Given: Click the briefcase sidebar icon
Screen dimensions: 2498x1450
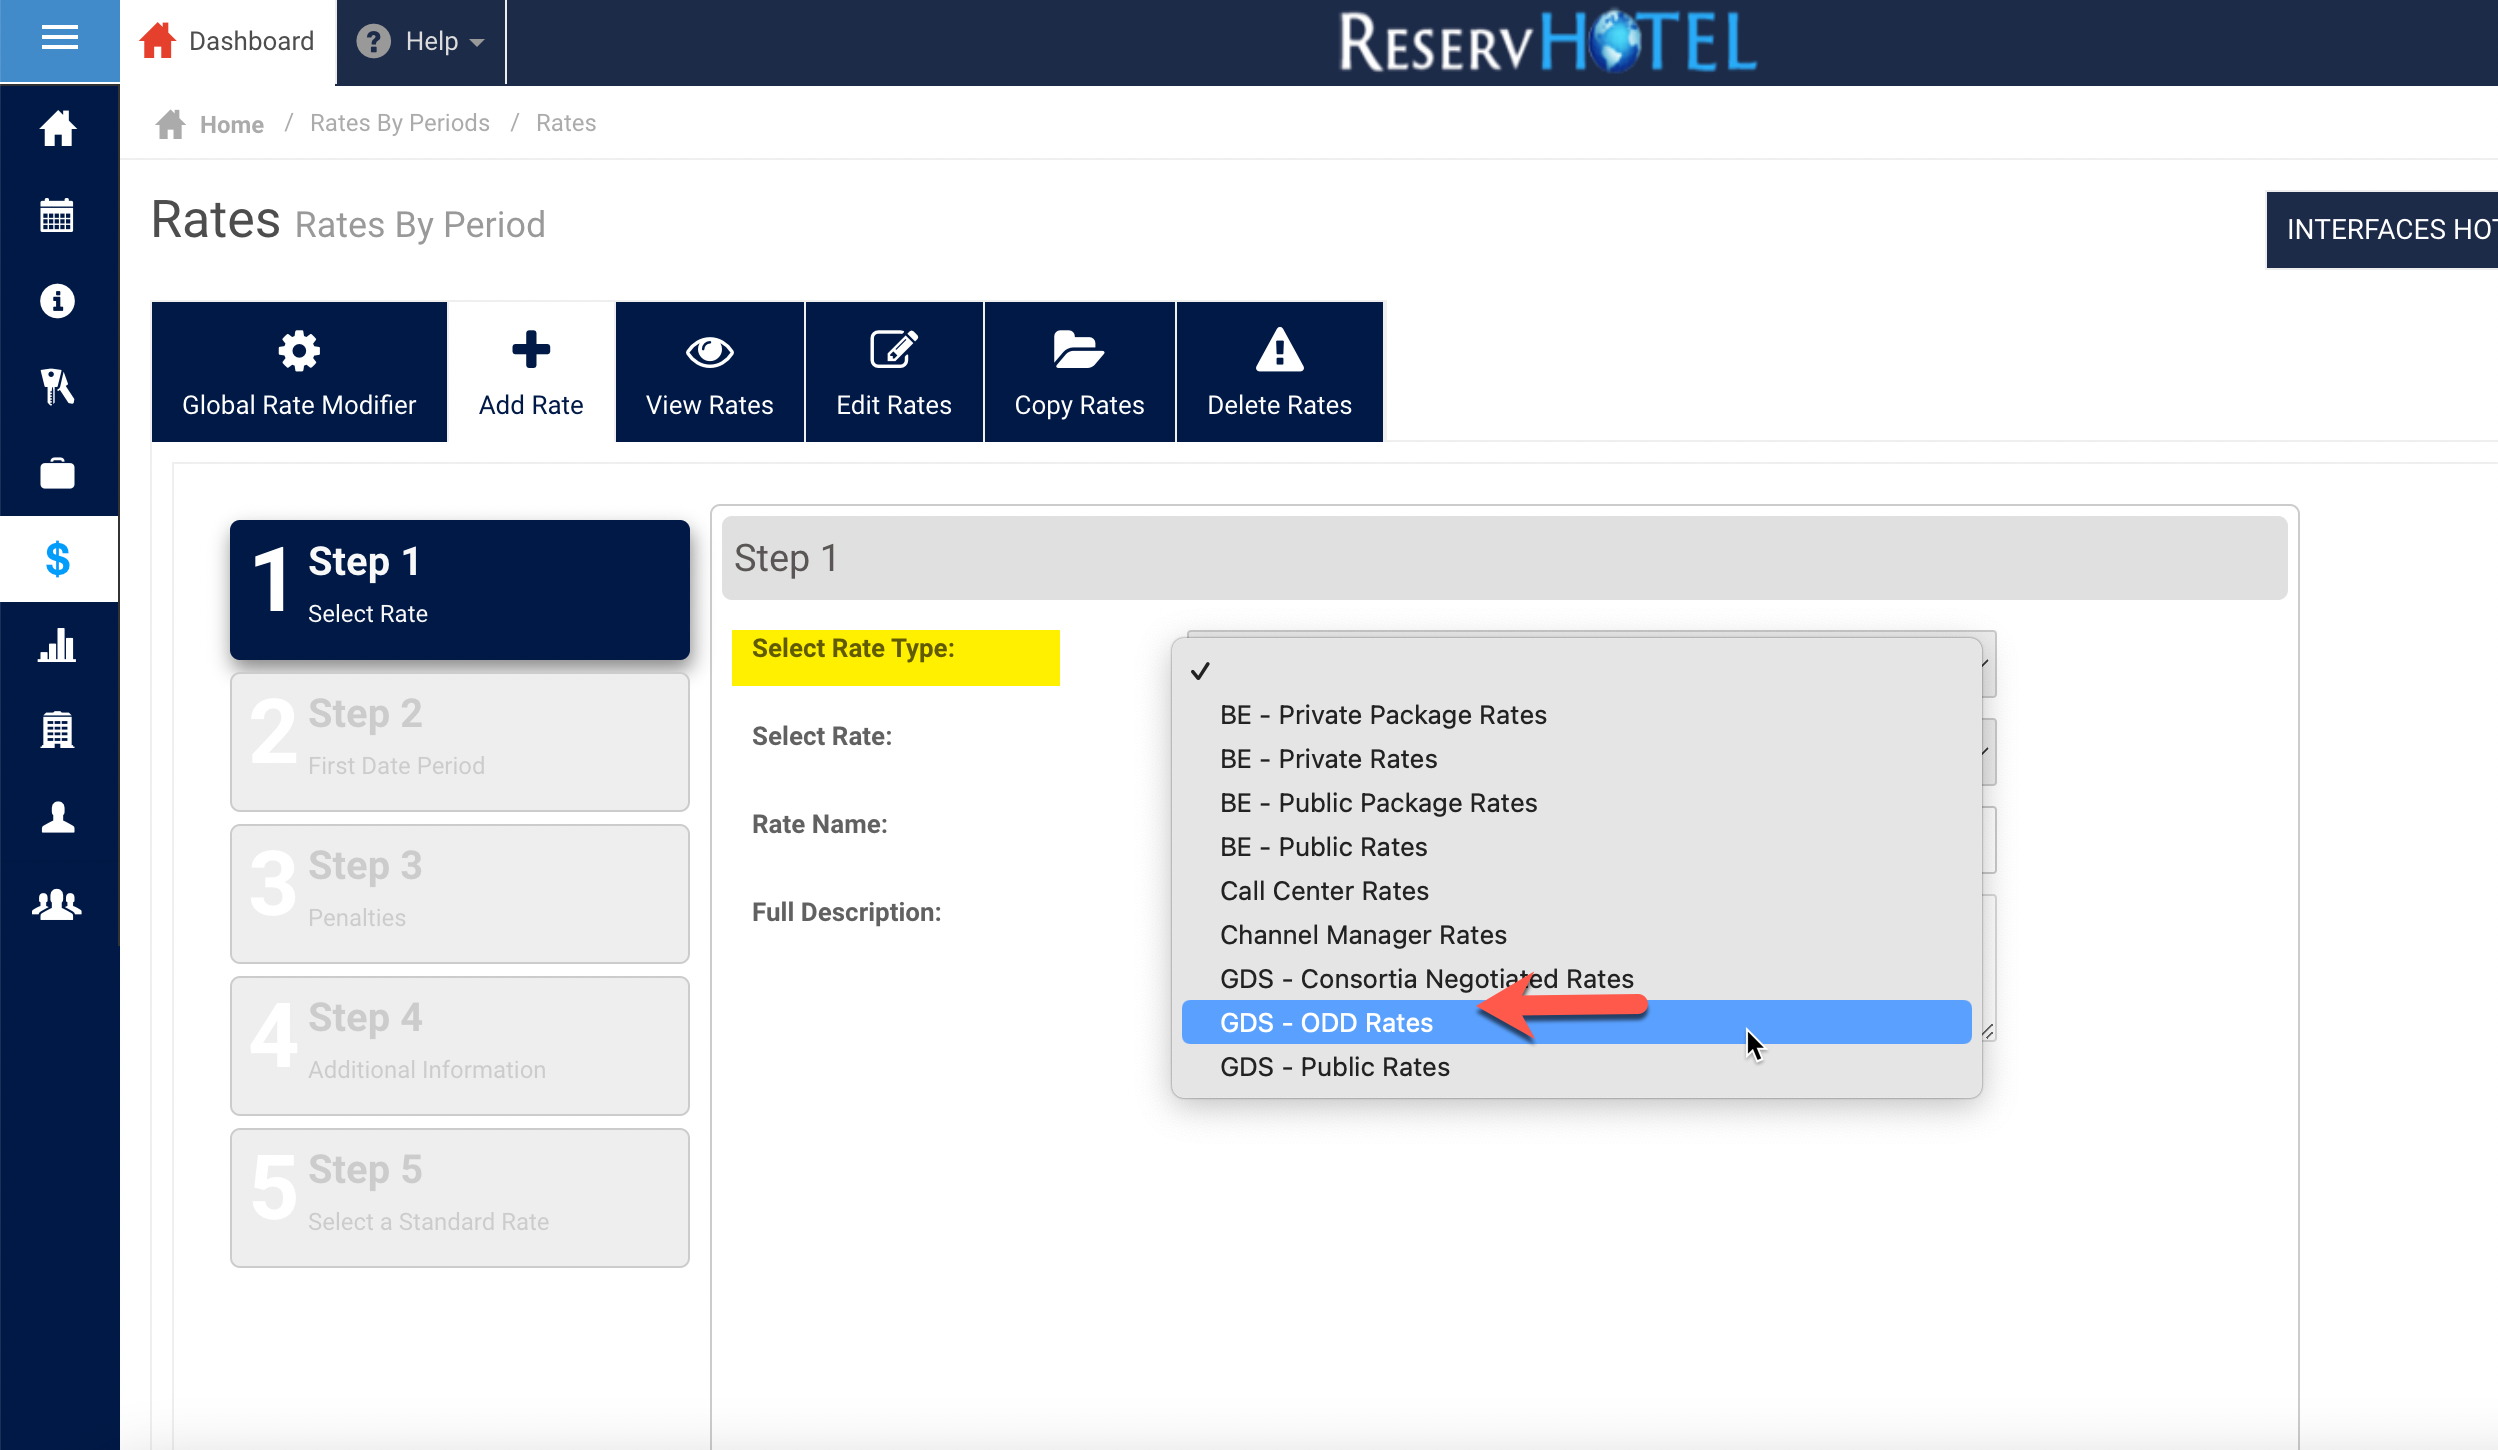Looking at the screenshot, I should (57, 473).
